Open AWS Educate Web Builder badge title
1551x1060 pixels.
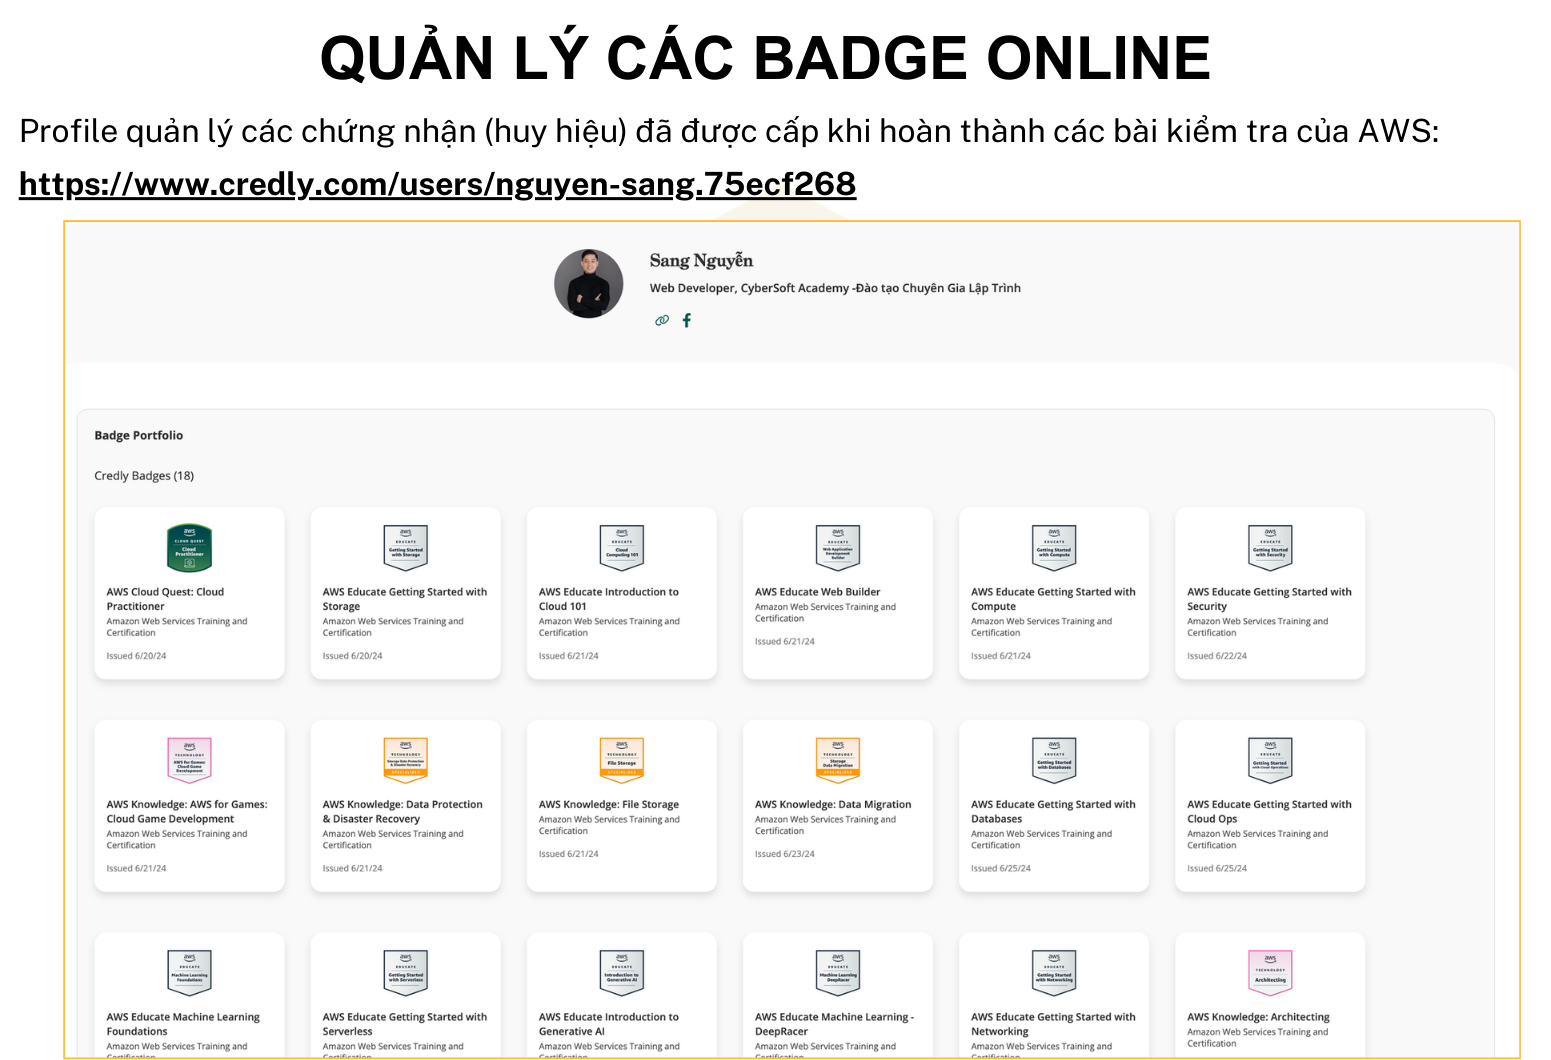(817, 592)
